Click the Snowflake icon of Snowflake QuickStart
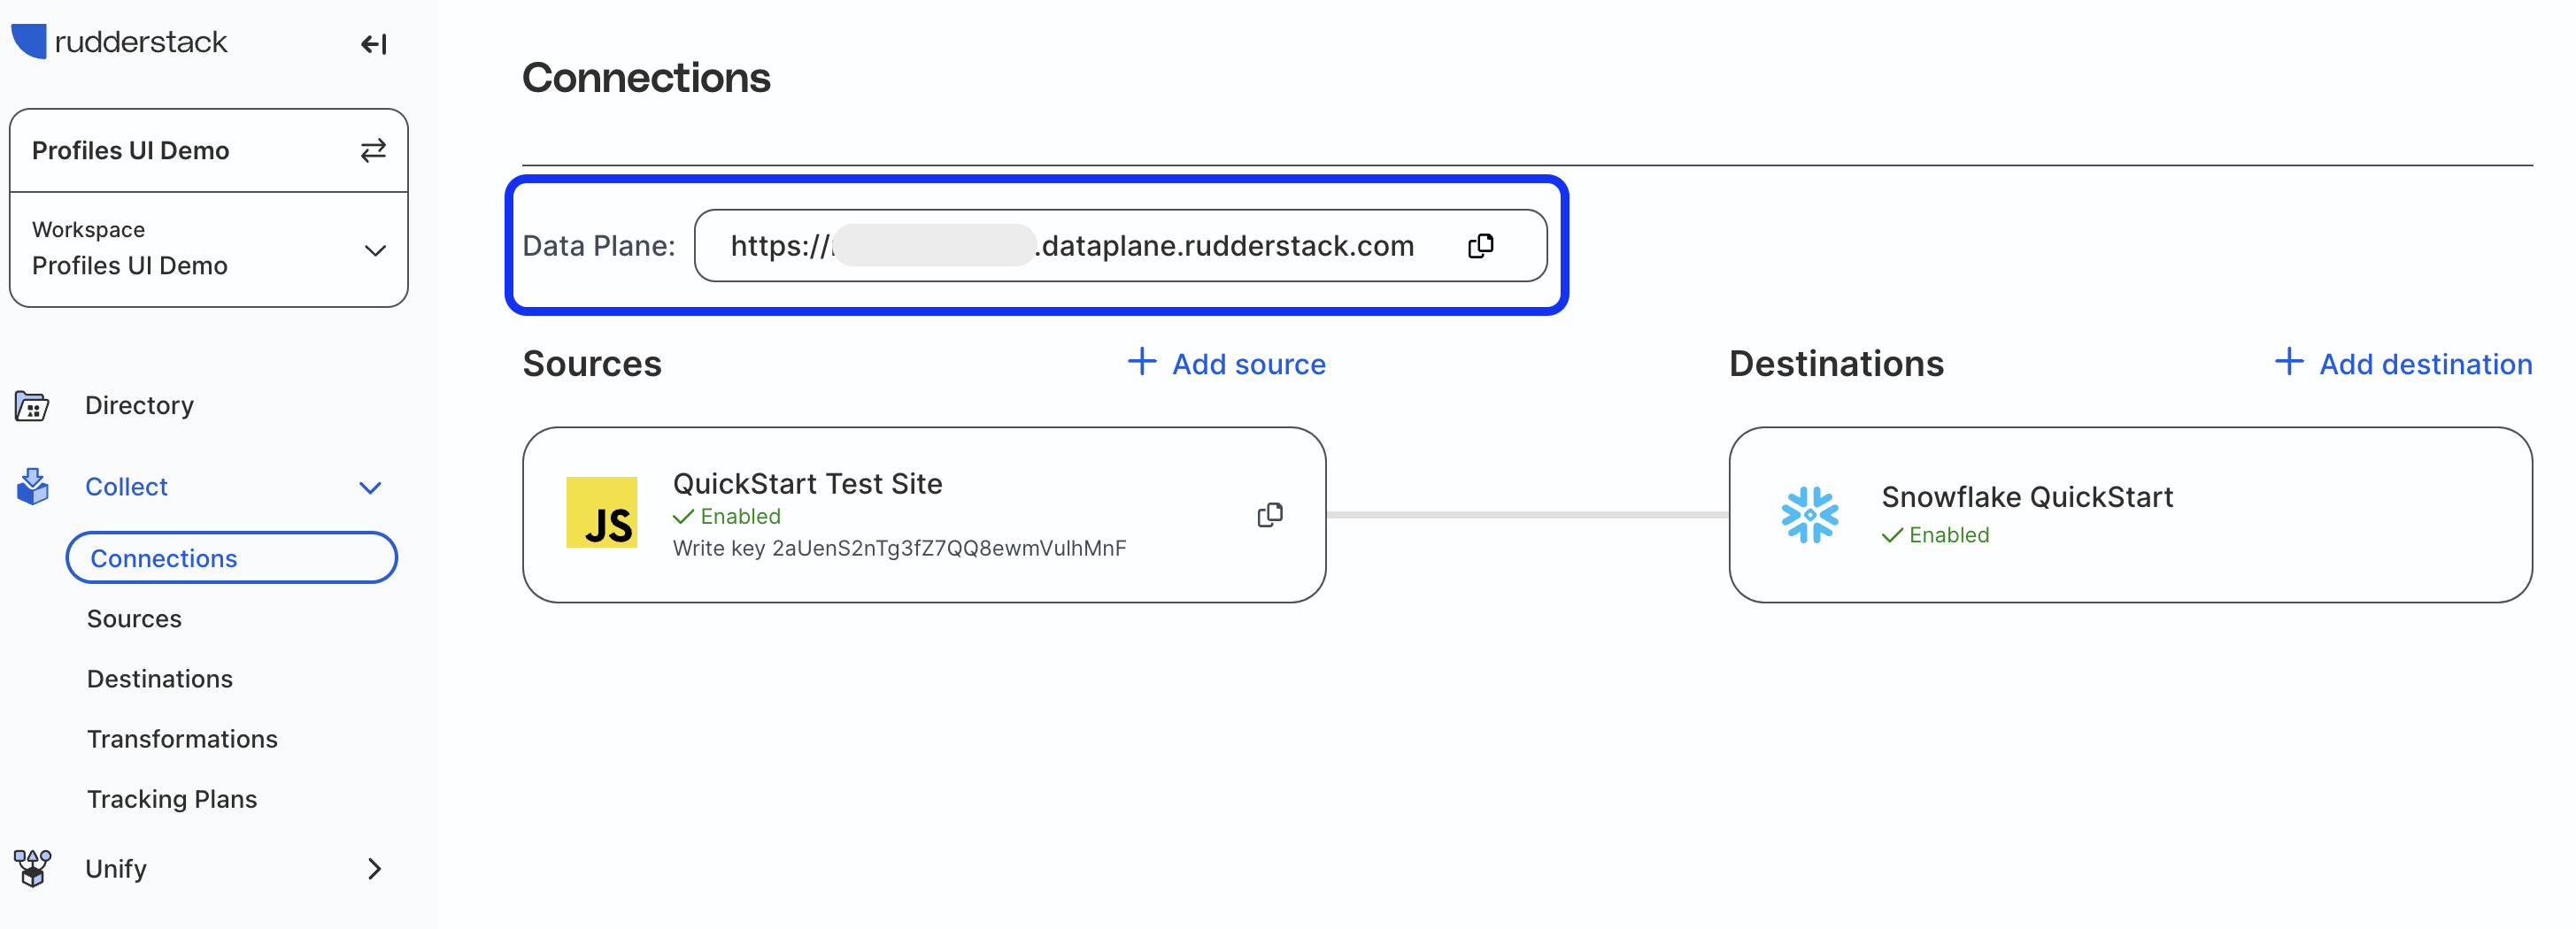Image resolution: width=2576 pixels, height=929 pixels. point(1809,515)
